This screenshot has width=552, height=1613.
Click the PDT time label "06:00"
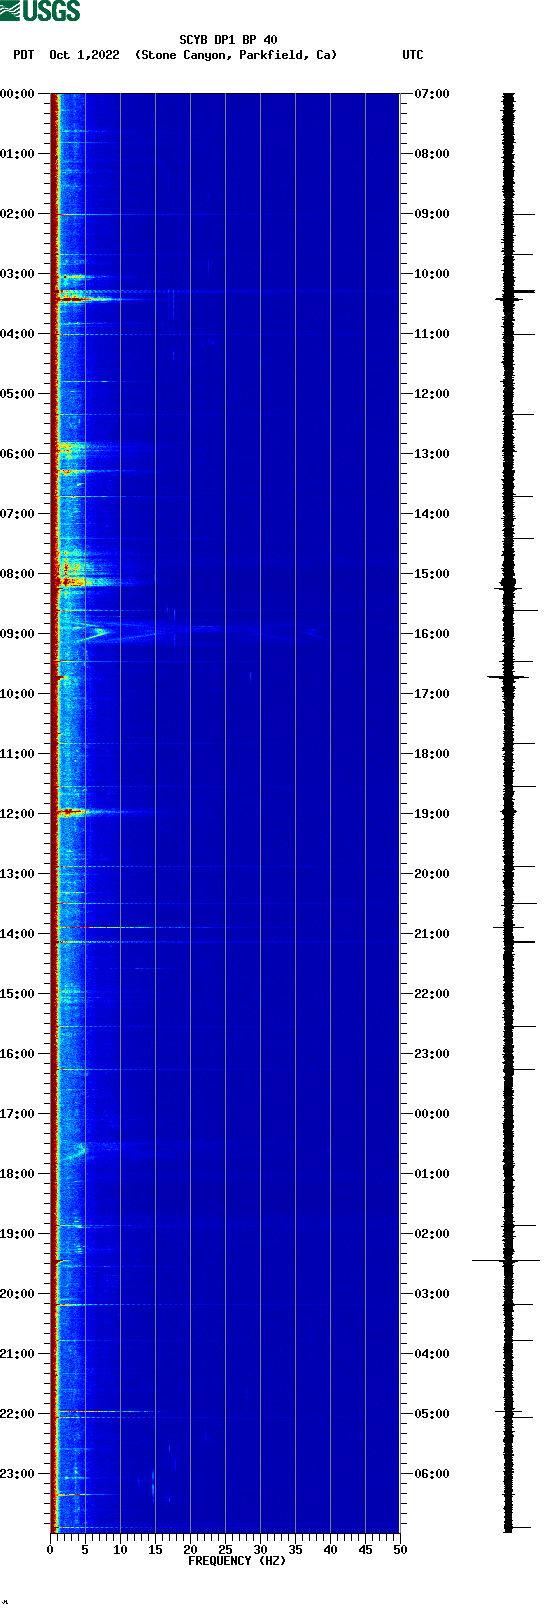coord(18,454)
